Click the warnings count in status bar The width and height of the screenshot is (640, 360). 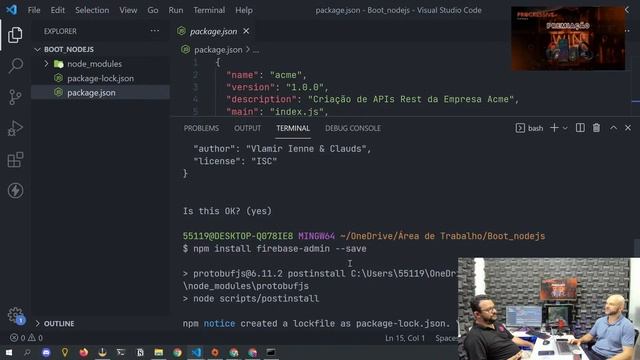(35, 338)
